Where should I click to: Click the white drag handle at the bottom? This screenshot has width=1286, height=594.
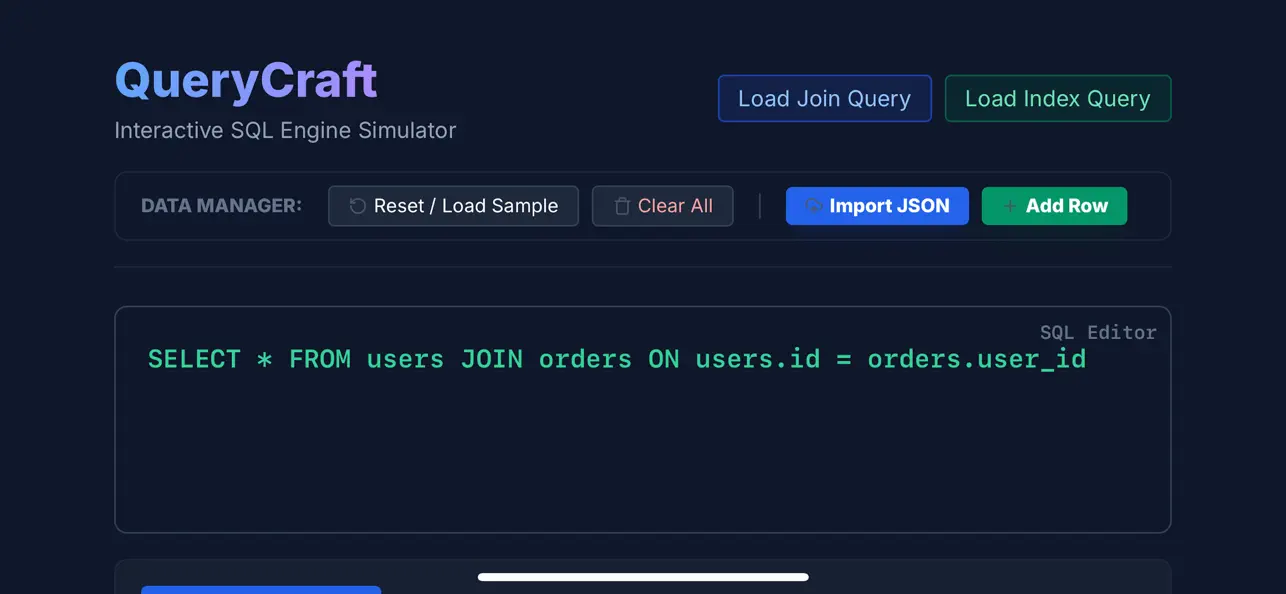[x=643, y=577]
